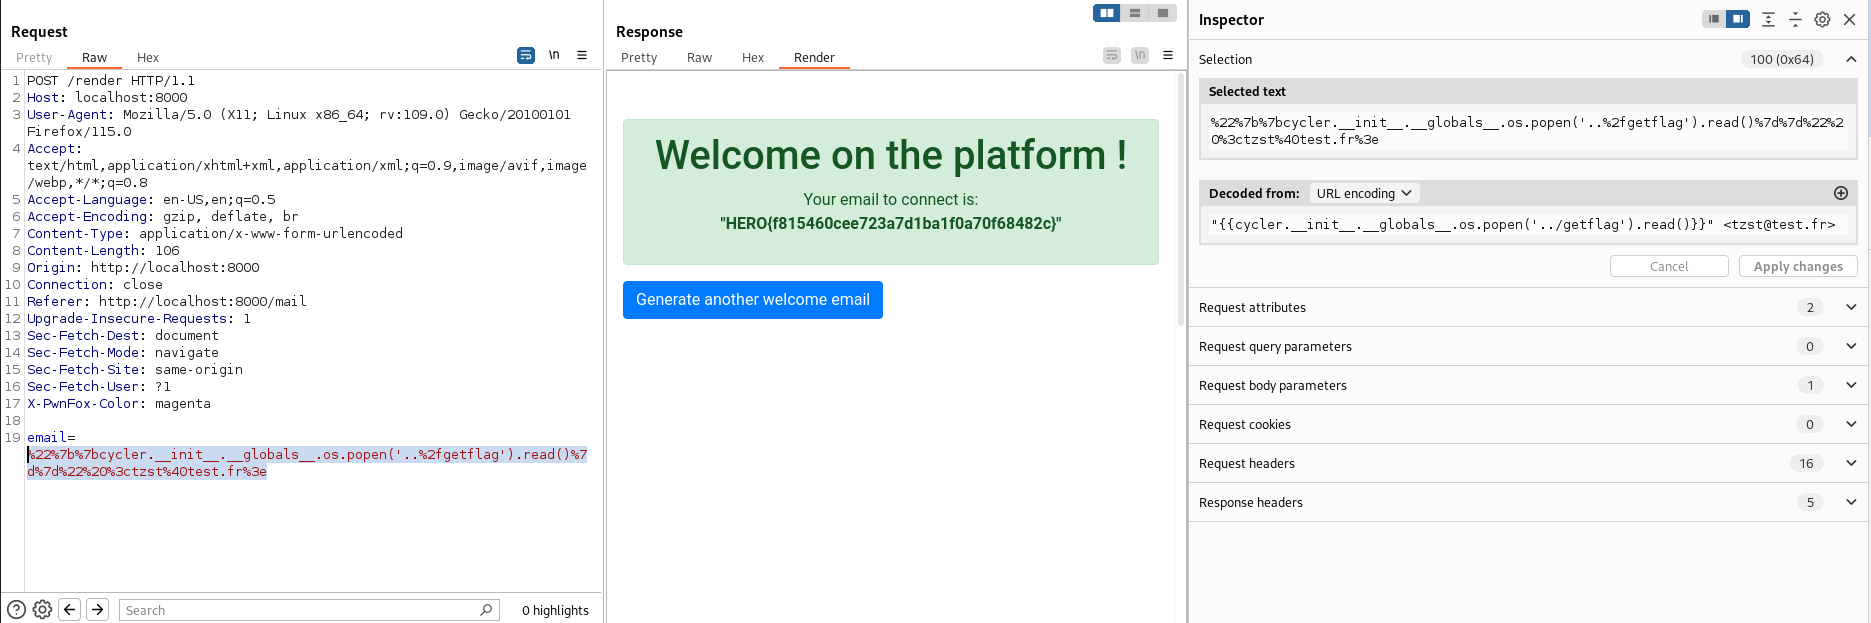Click the Host: localhost:8000 header line
This screenshot has height=623, width=1871.
click(107, 98)
